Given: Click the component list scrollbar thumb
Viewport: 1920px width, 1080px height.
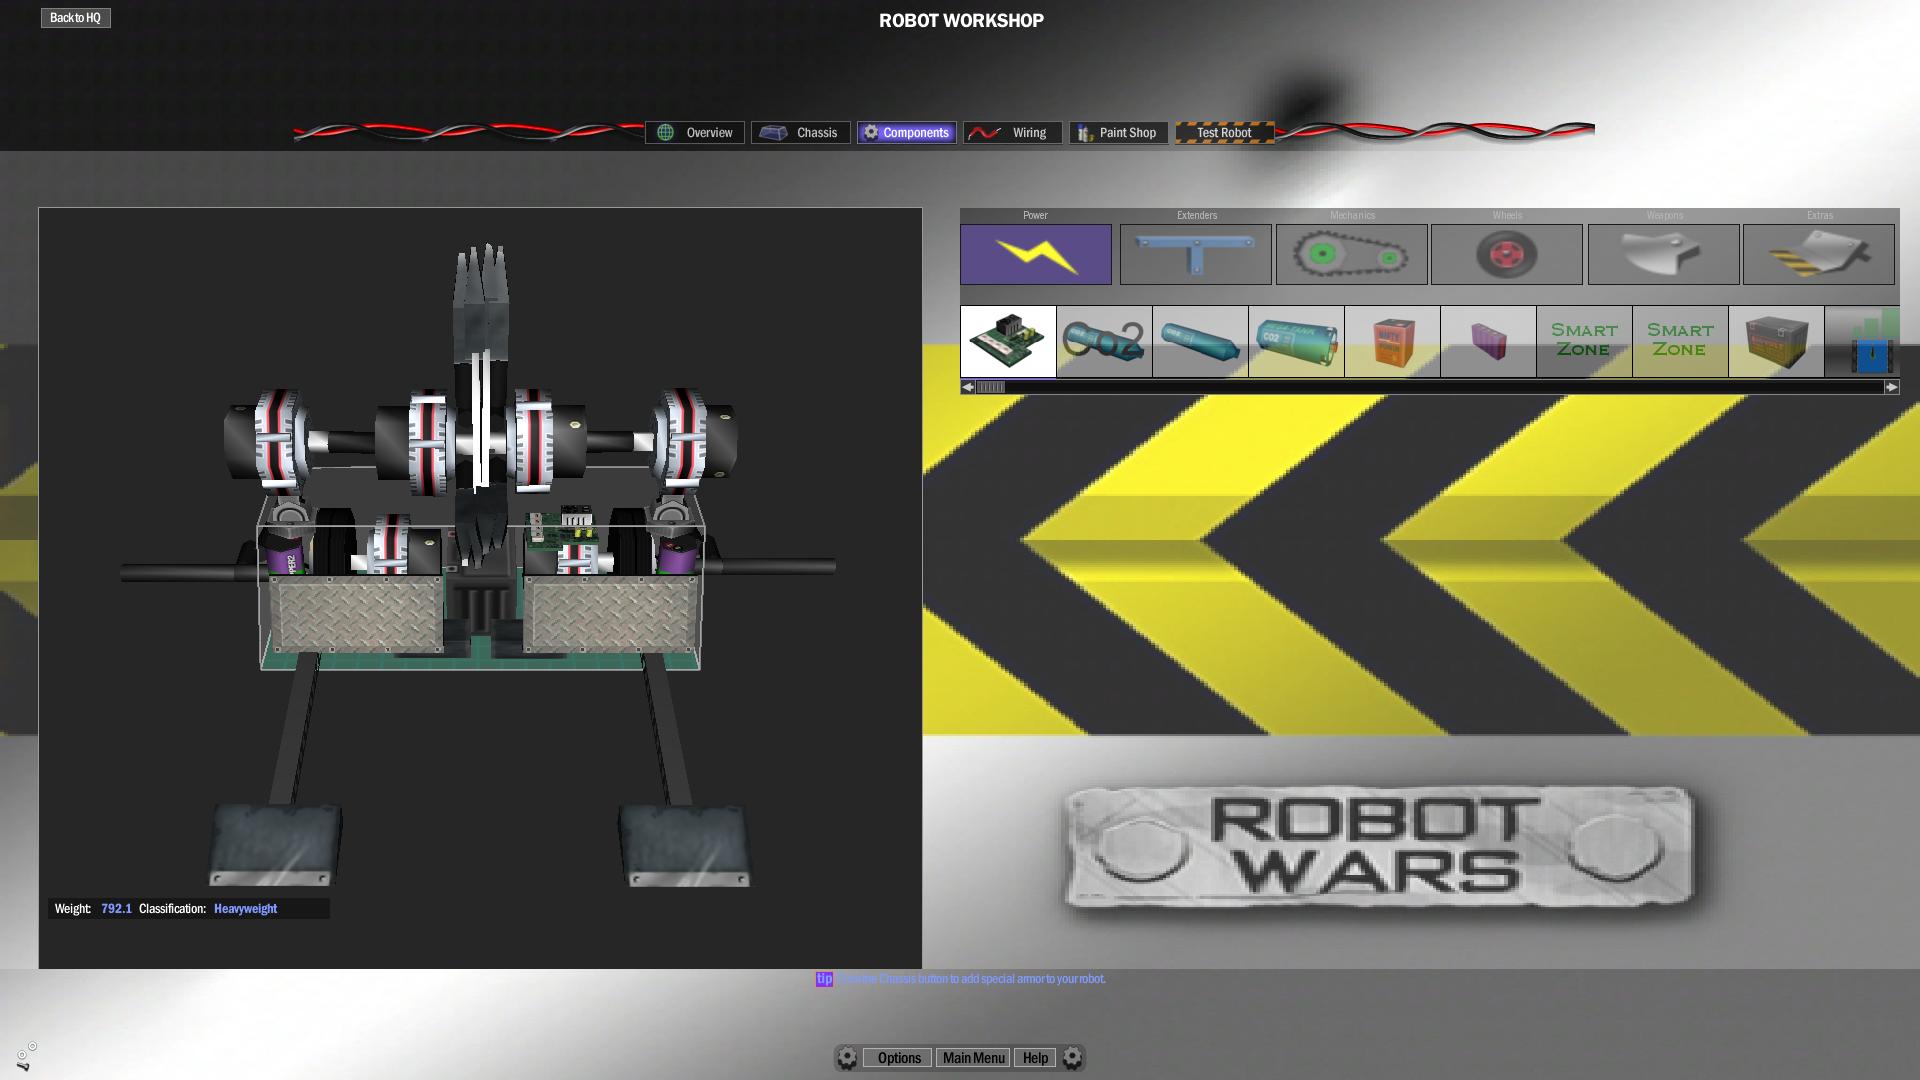Looking at the screenshot, I should [x=990, y=387].
